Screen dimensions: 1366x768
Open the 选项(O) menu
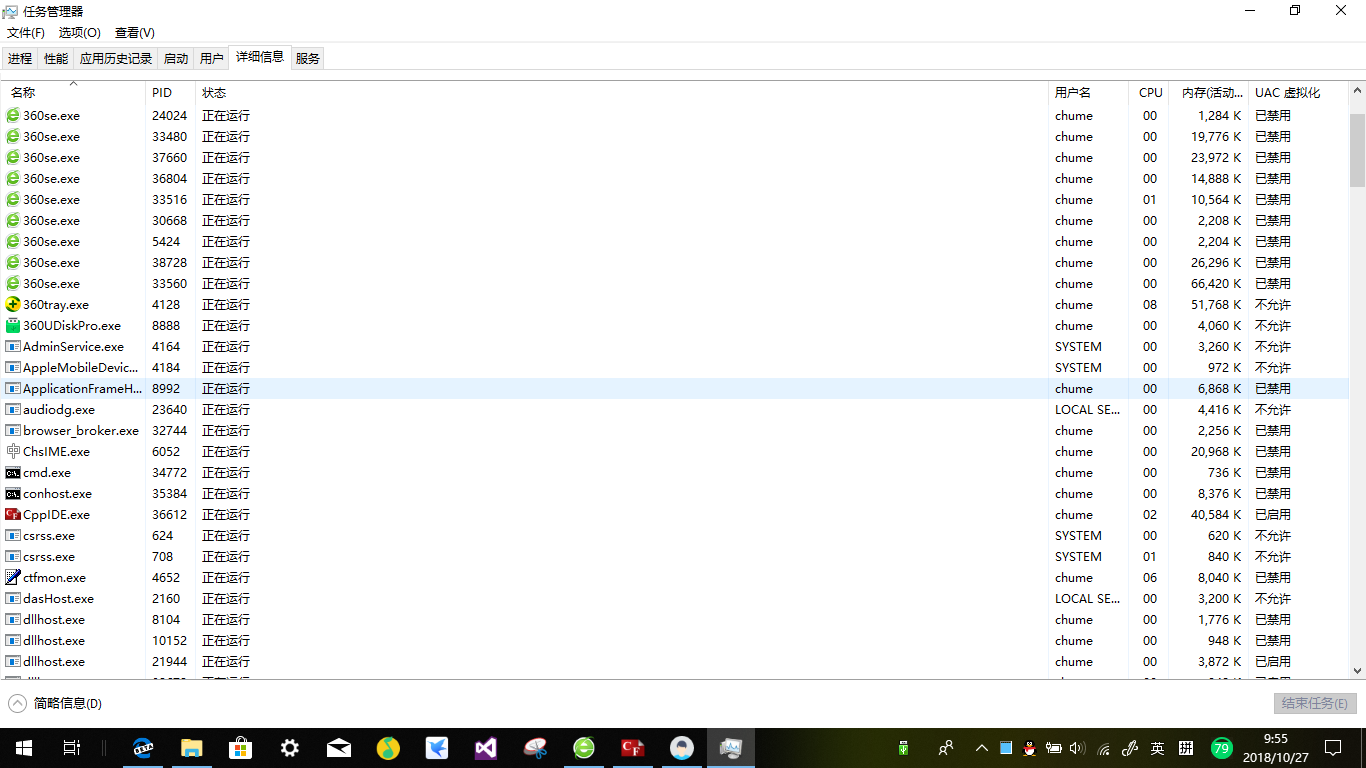coord(80,33)
